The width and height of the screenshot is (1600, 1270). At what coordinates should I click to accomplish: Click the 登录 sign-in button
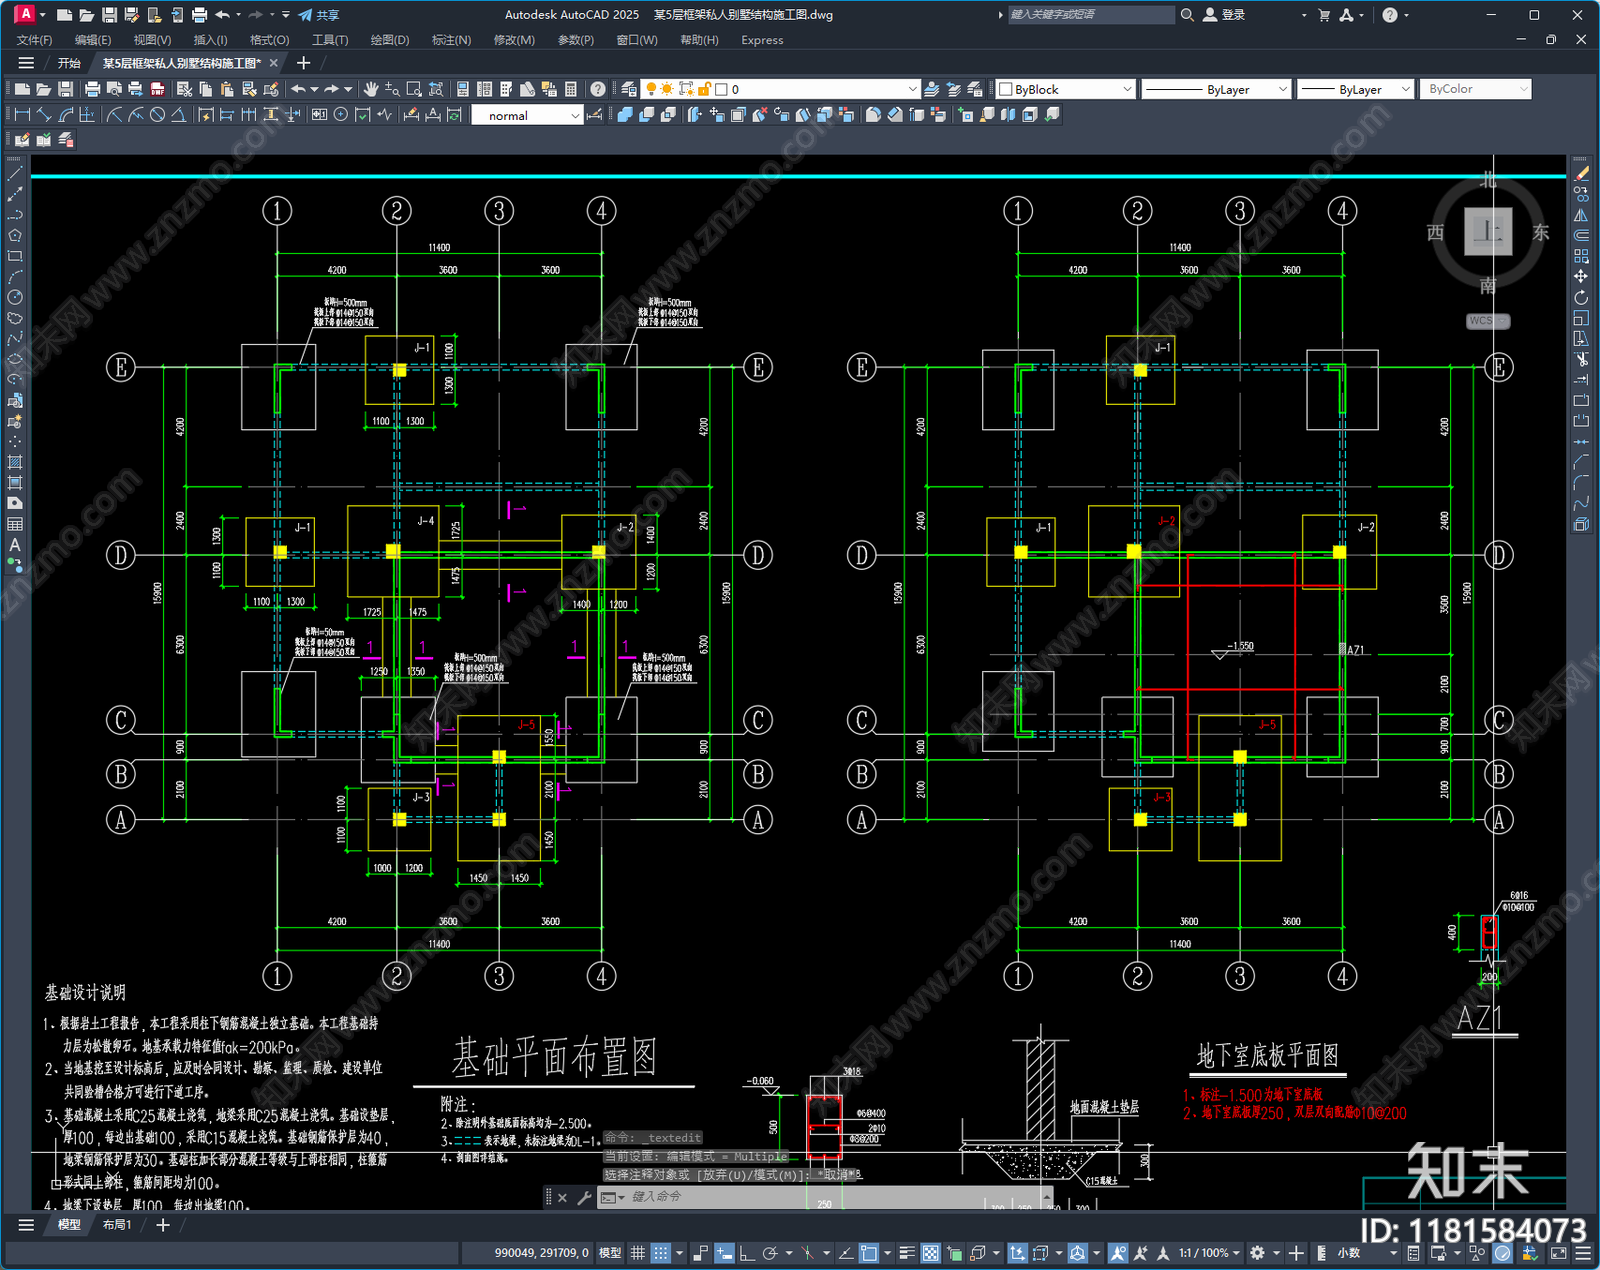1225,15
